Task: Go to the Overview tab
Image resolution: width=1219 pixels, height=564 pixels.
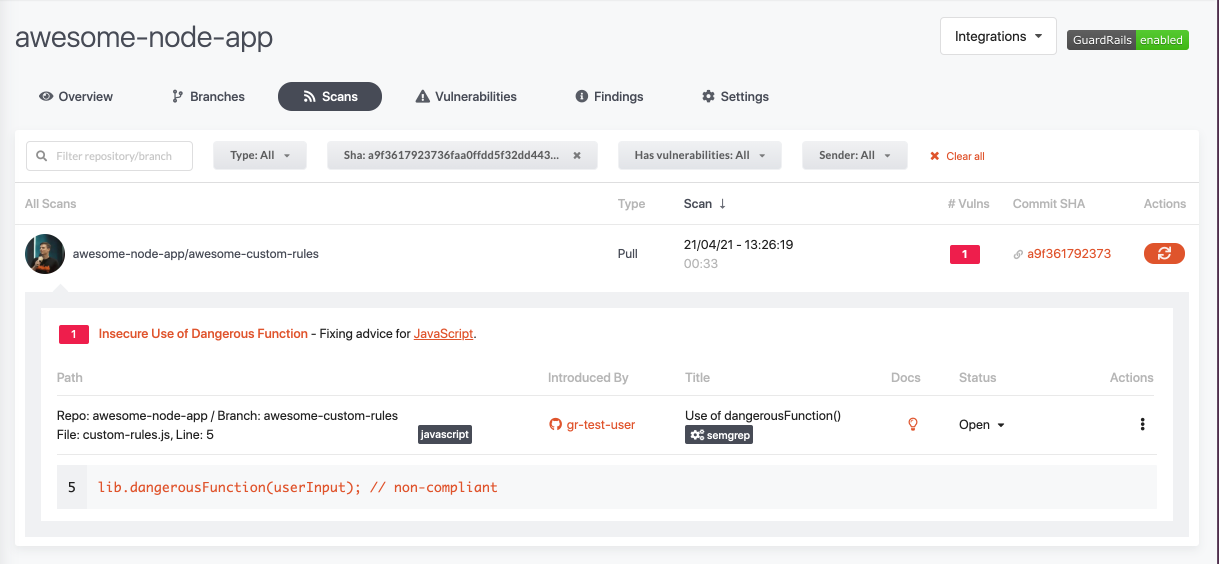Action: point(76,97)
